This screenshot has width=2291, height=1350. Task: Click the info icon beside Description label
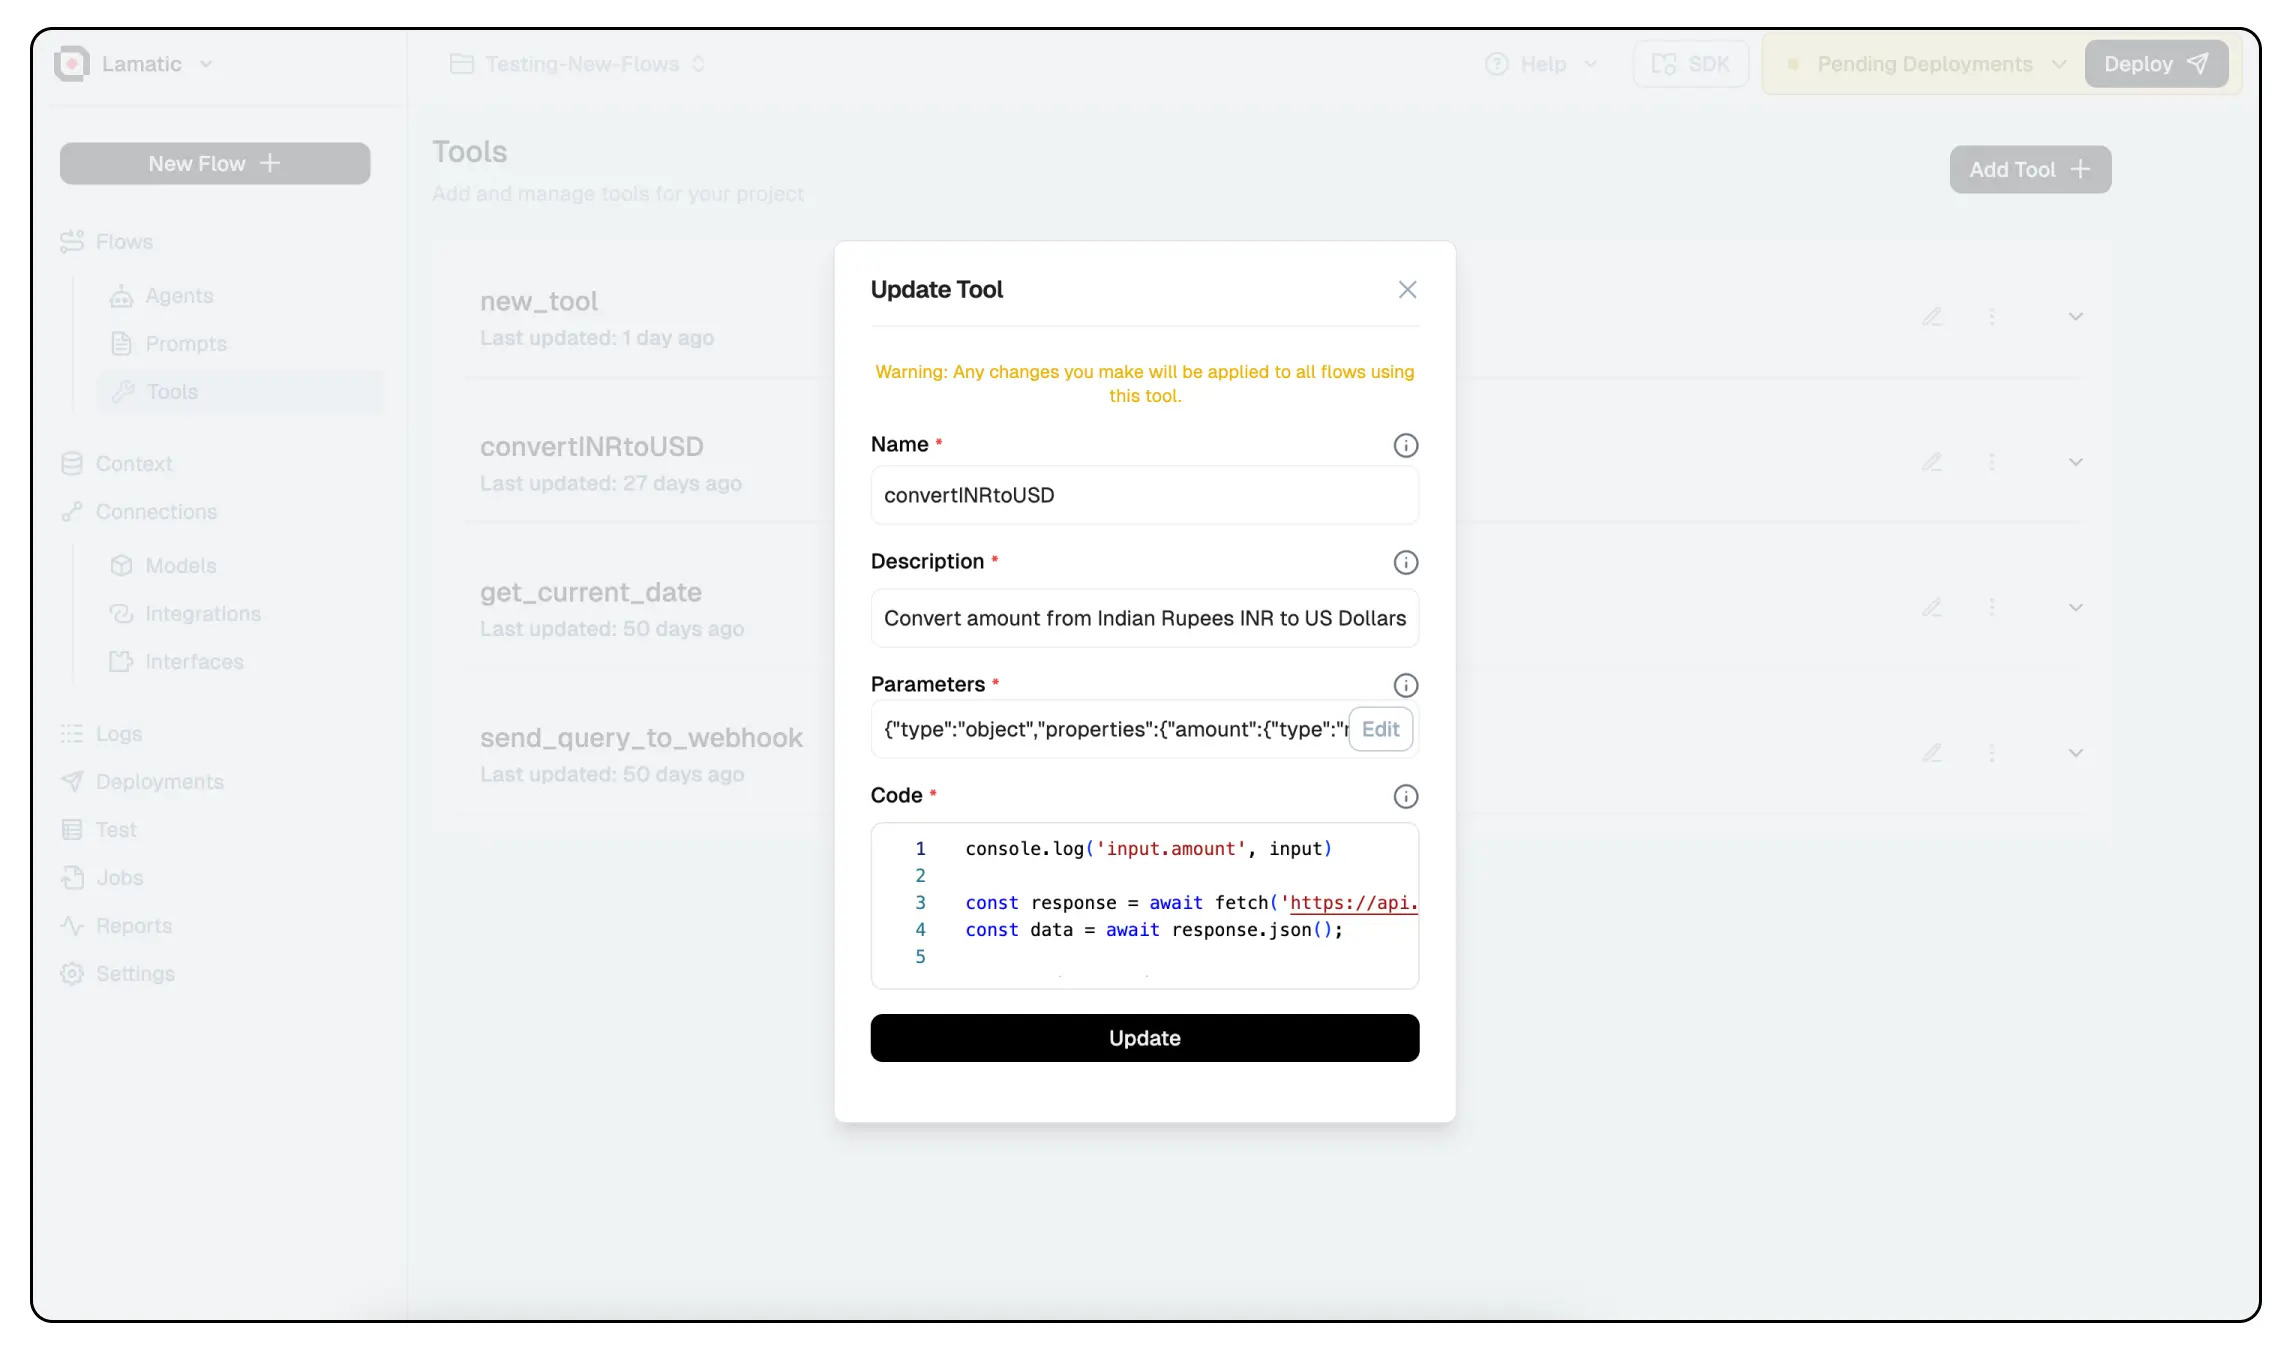tap(1405, 562)
